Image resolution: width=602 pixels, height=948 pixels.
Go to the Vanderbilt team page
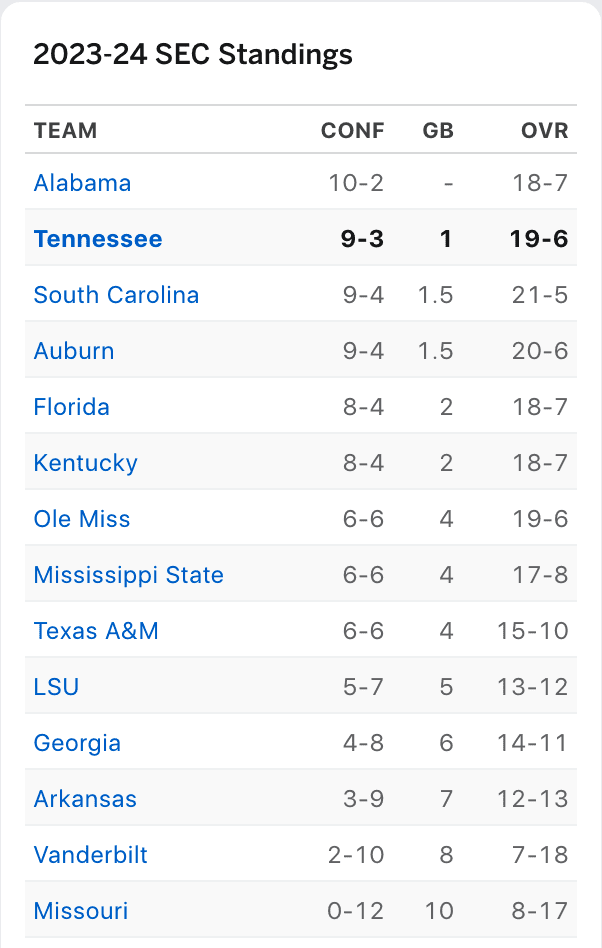(91, 855)
